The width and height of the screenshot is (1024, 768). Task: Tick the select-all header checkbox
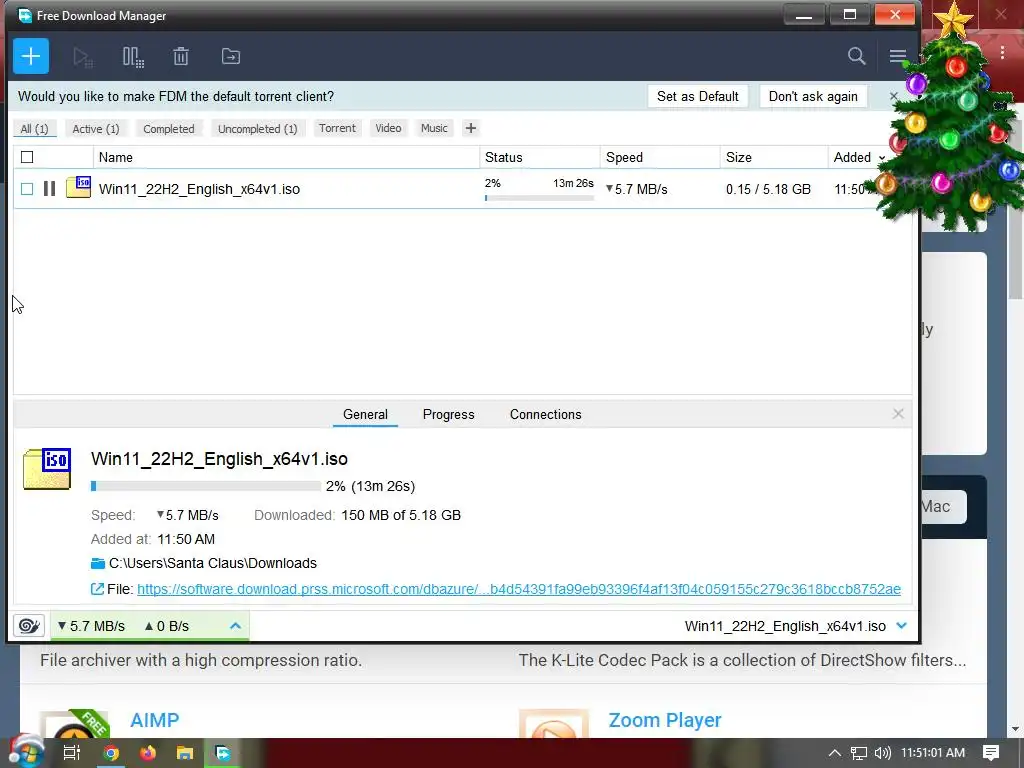point(27,157)
